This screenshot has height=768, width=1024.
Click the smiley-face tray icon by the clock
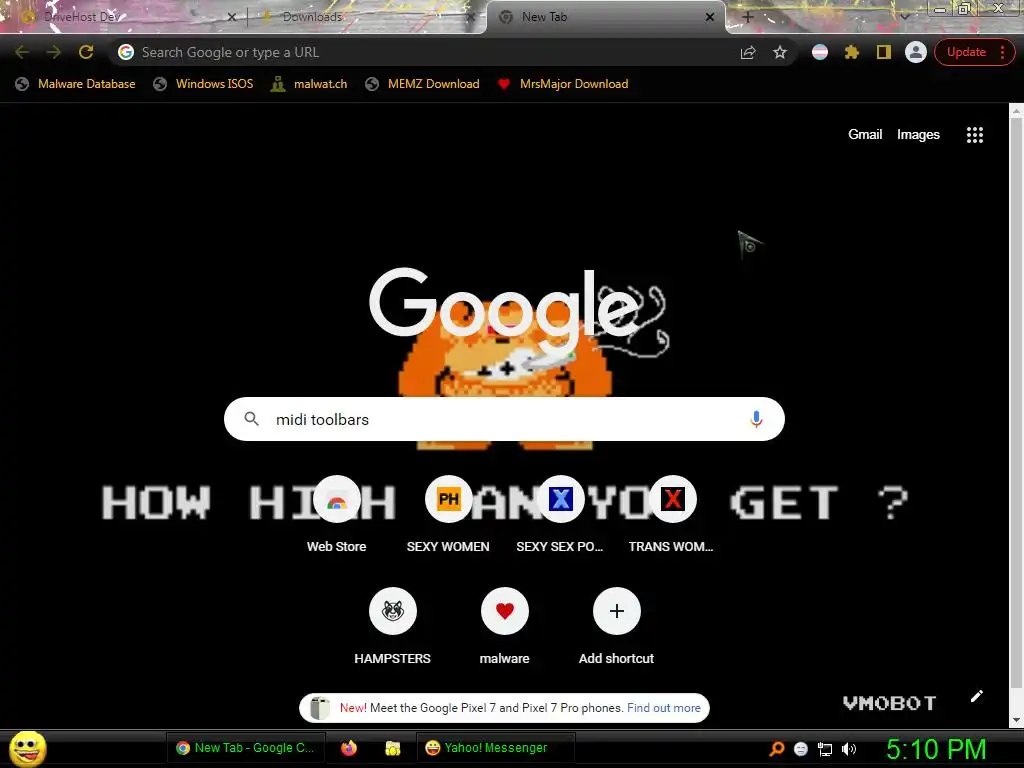click(x=801, y=749)
